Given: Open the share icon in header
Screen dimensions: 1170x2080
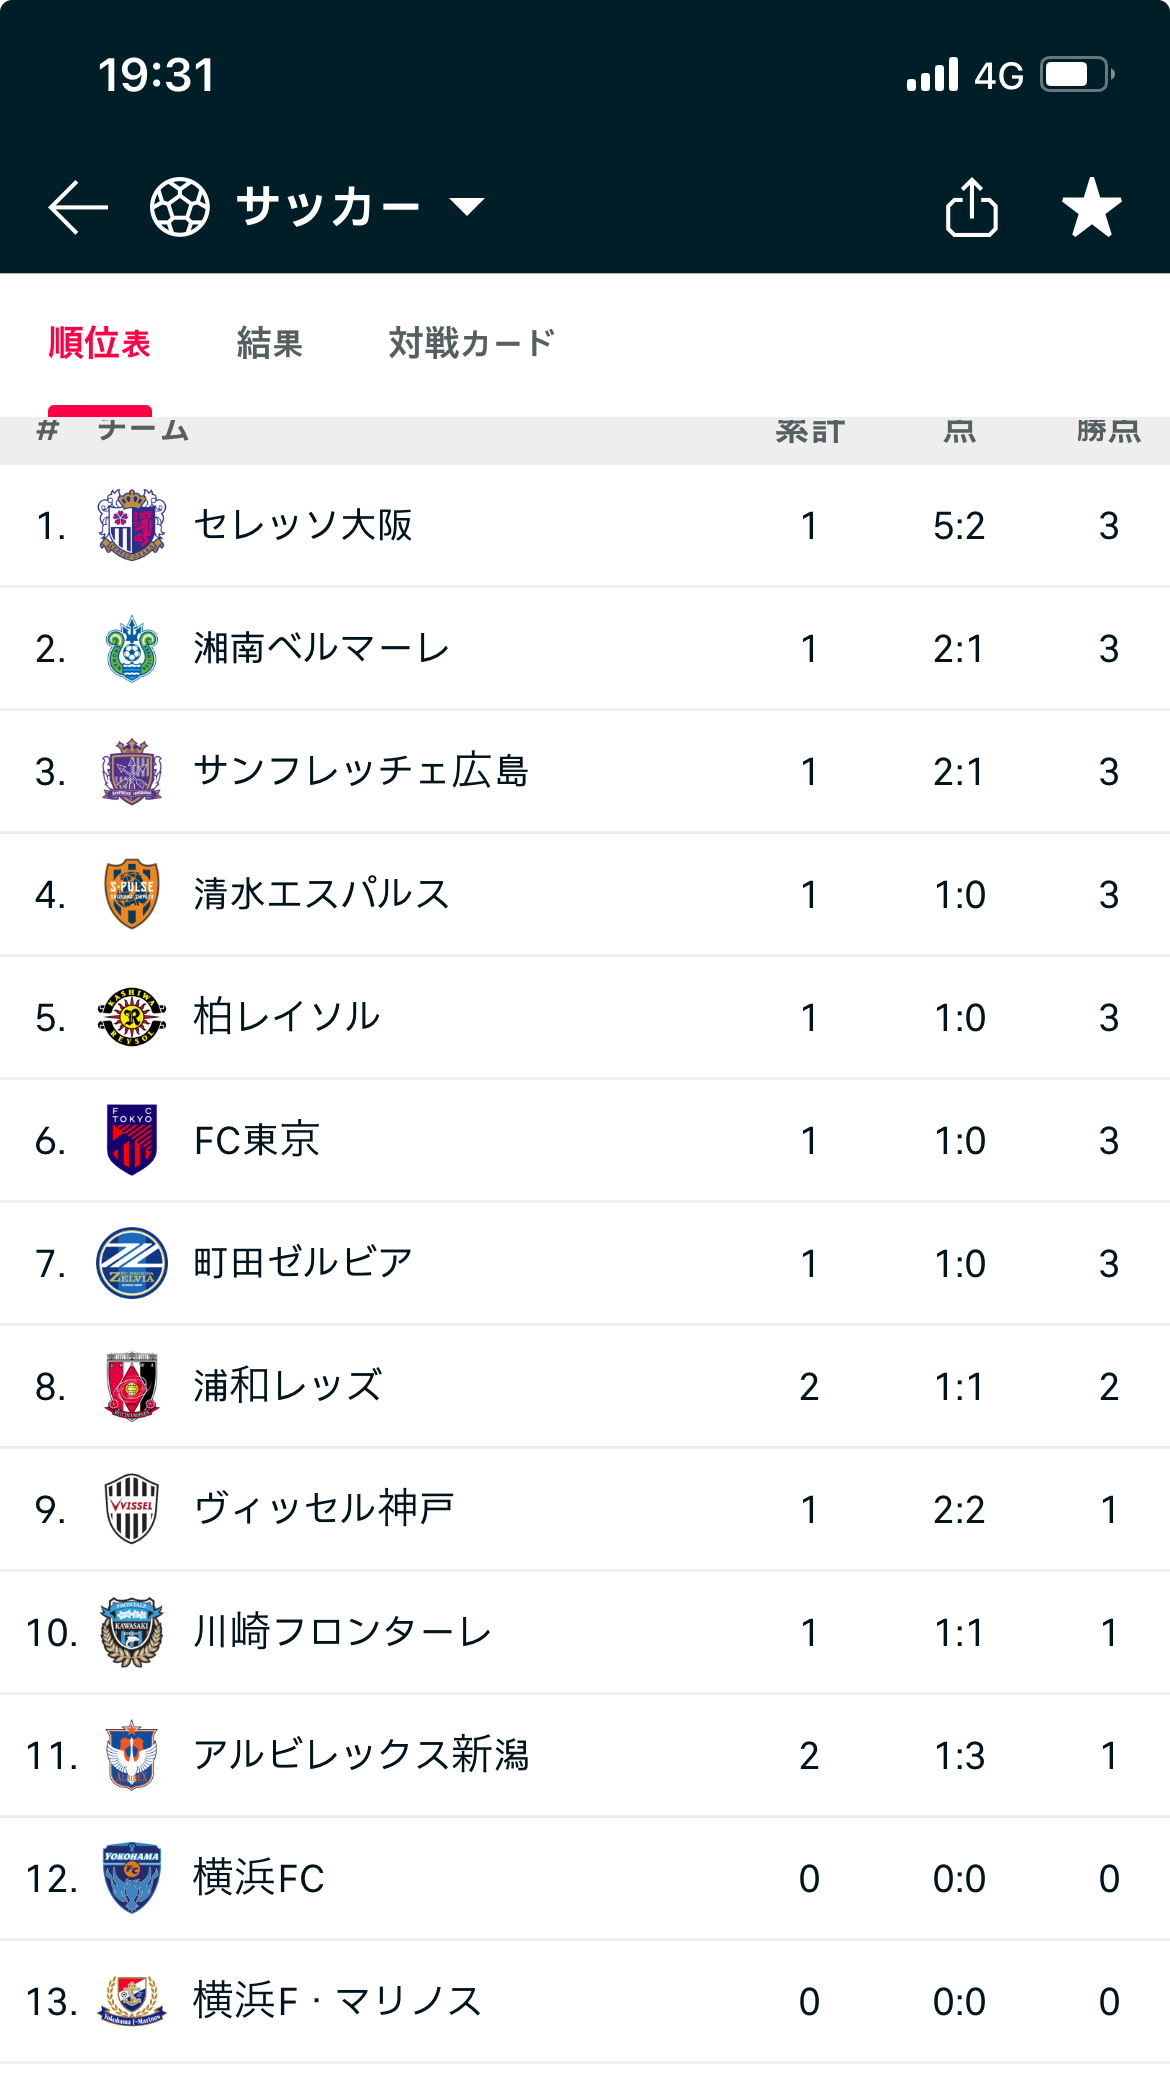Looking at the screenshot, I should 971,207.
